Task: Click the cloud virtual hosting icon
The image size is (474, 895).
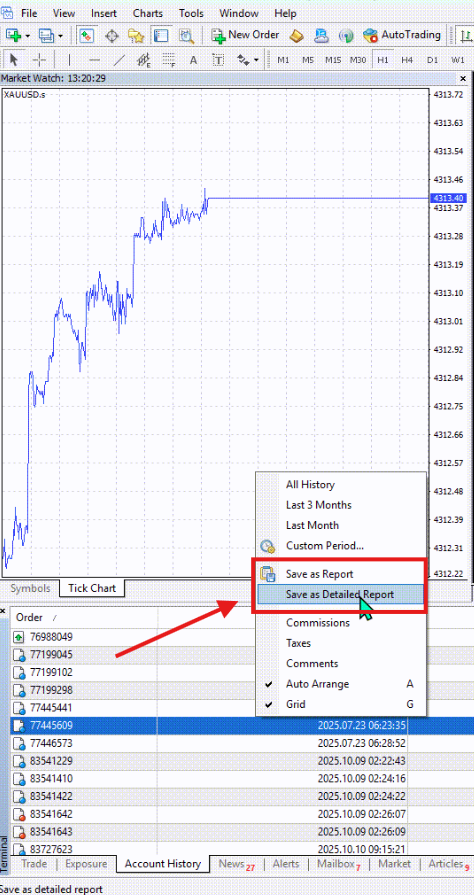Action: coord(321,36)
